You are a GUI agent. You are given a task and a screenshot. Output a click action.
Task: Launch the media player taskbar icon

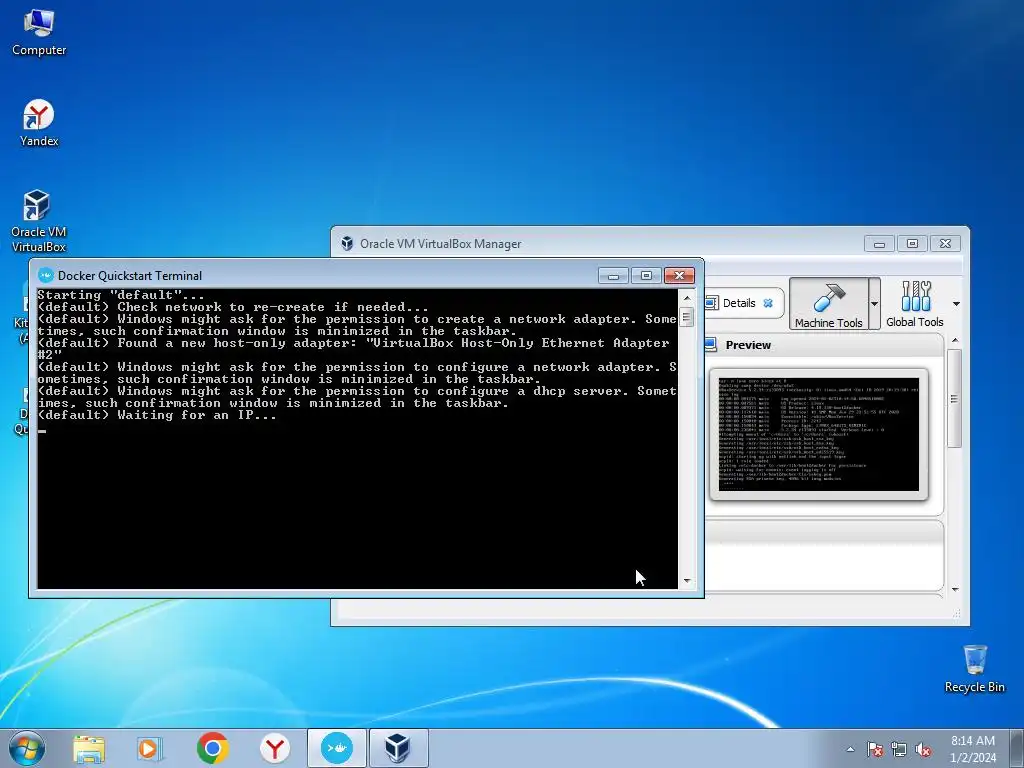(150, 748)
